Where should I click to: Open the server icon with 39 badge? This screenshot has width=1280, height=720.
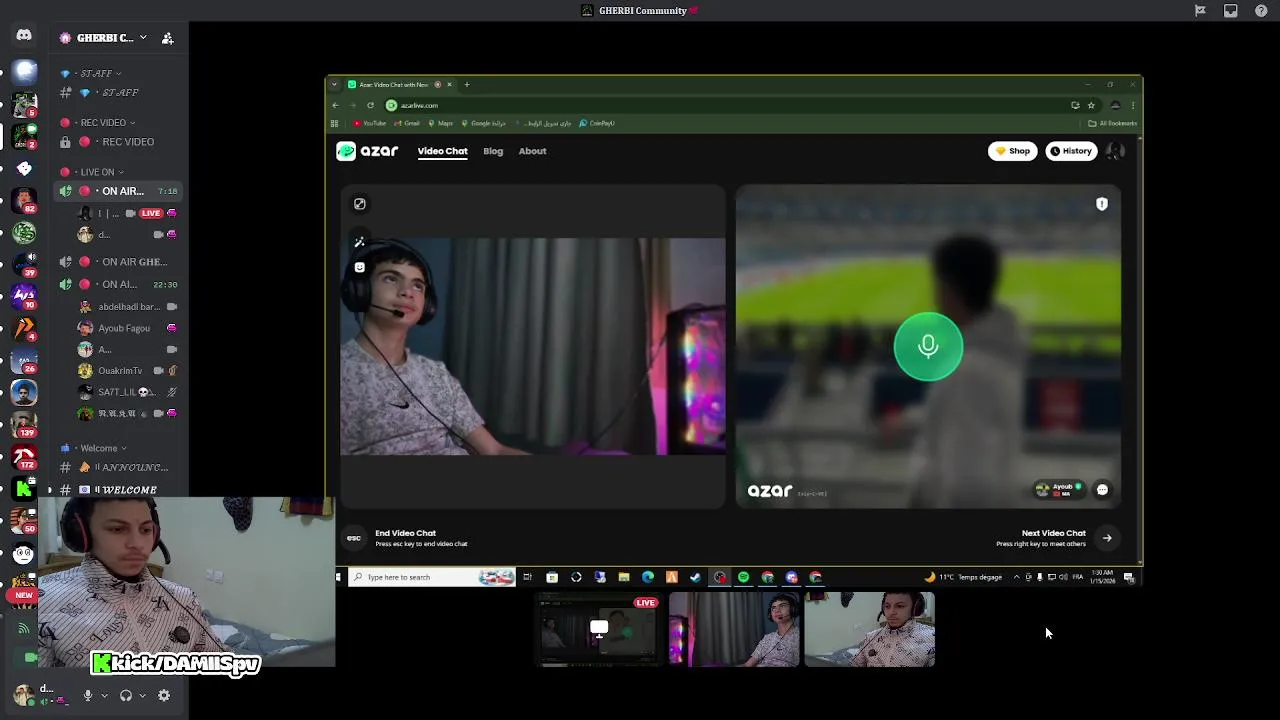(x=24, y=264)
